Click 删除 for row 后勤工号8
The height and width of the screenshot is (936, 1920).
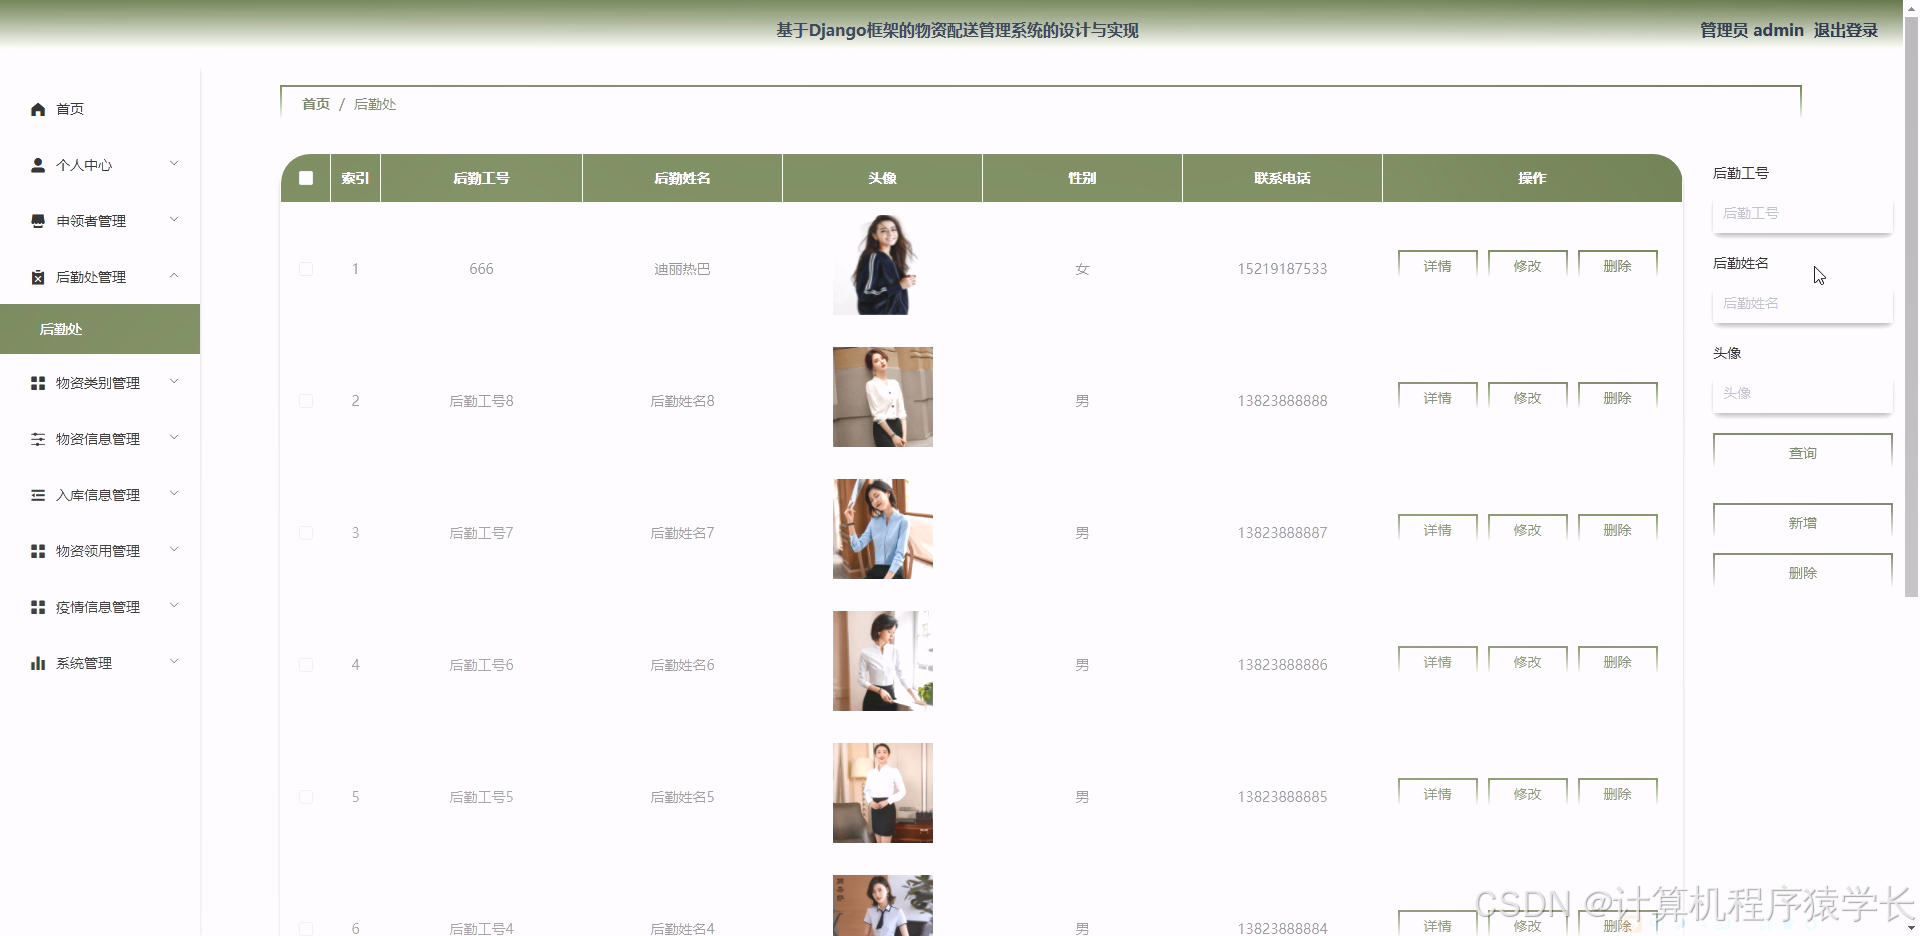(1618, 397)
